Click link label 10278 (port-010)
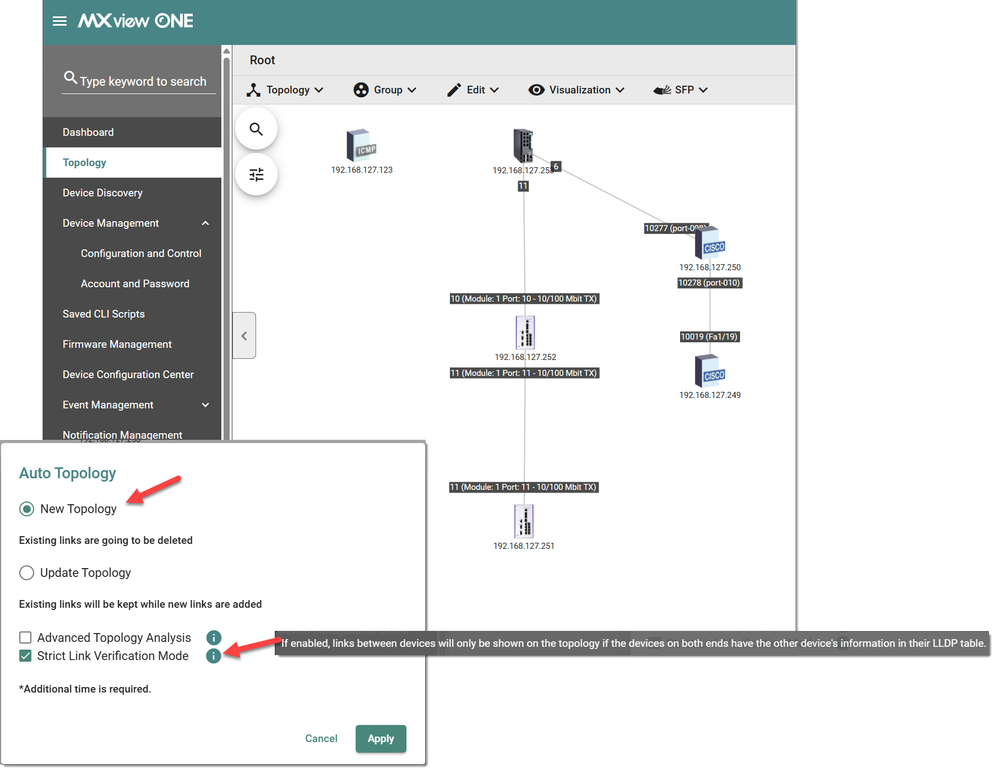Image resolution: width=1000 pixels, height=770 pixels. [709, 283]
